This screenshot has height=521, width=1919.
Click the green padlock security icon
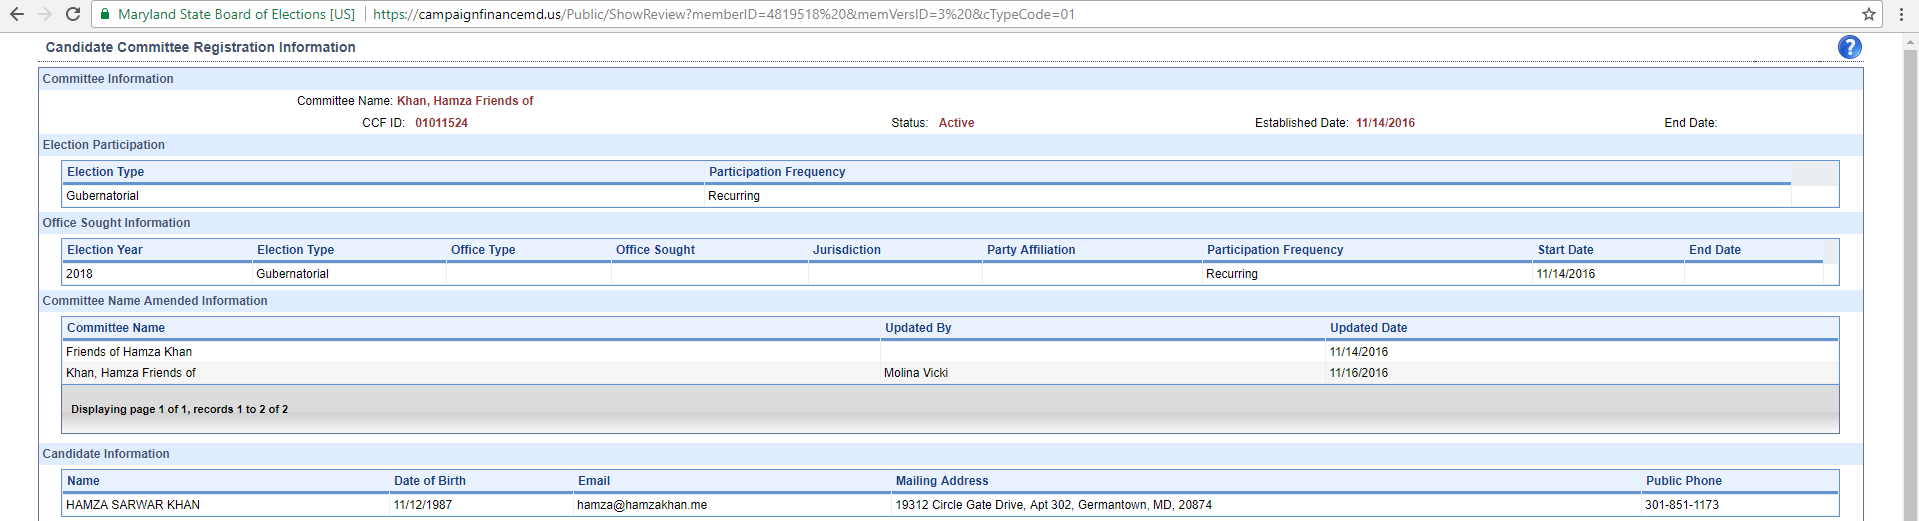(x=105, y=14)
